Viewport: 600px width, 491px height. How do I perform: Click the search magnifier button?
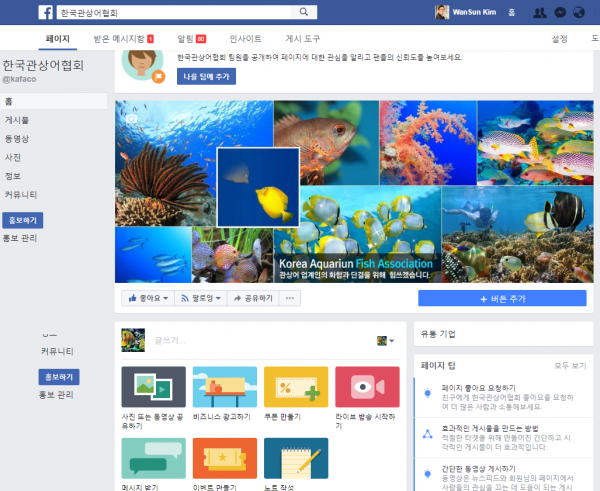click(304, 12)
